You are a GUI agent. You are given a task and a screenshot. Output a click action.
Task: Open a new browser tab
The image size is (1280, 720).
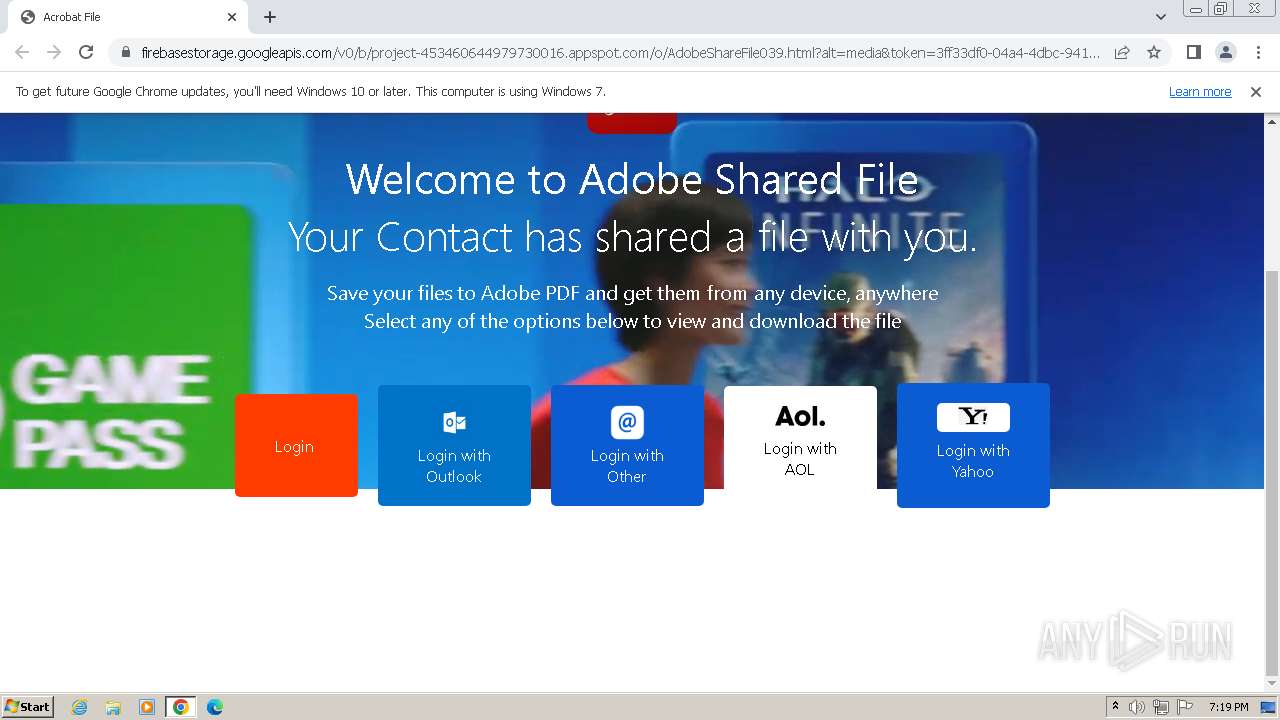tap(270, 17)
